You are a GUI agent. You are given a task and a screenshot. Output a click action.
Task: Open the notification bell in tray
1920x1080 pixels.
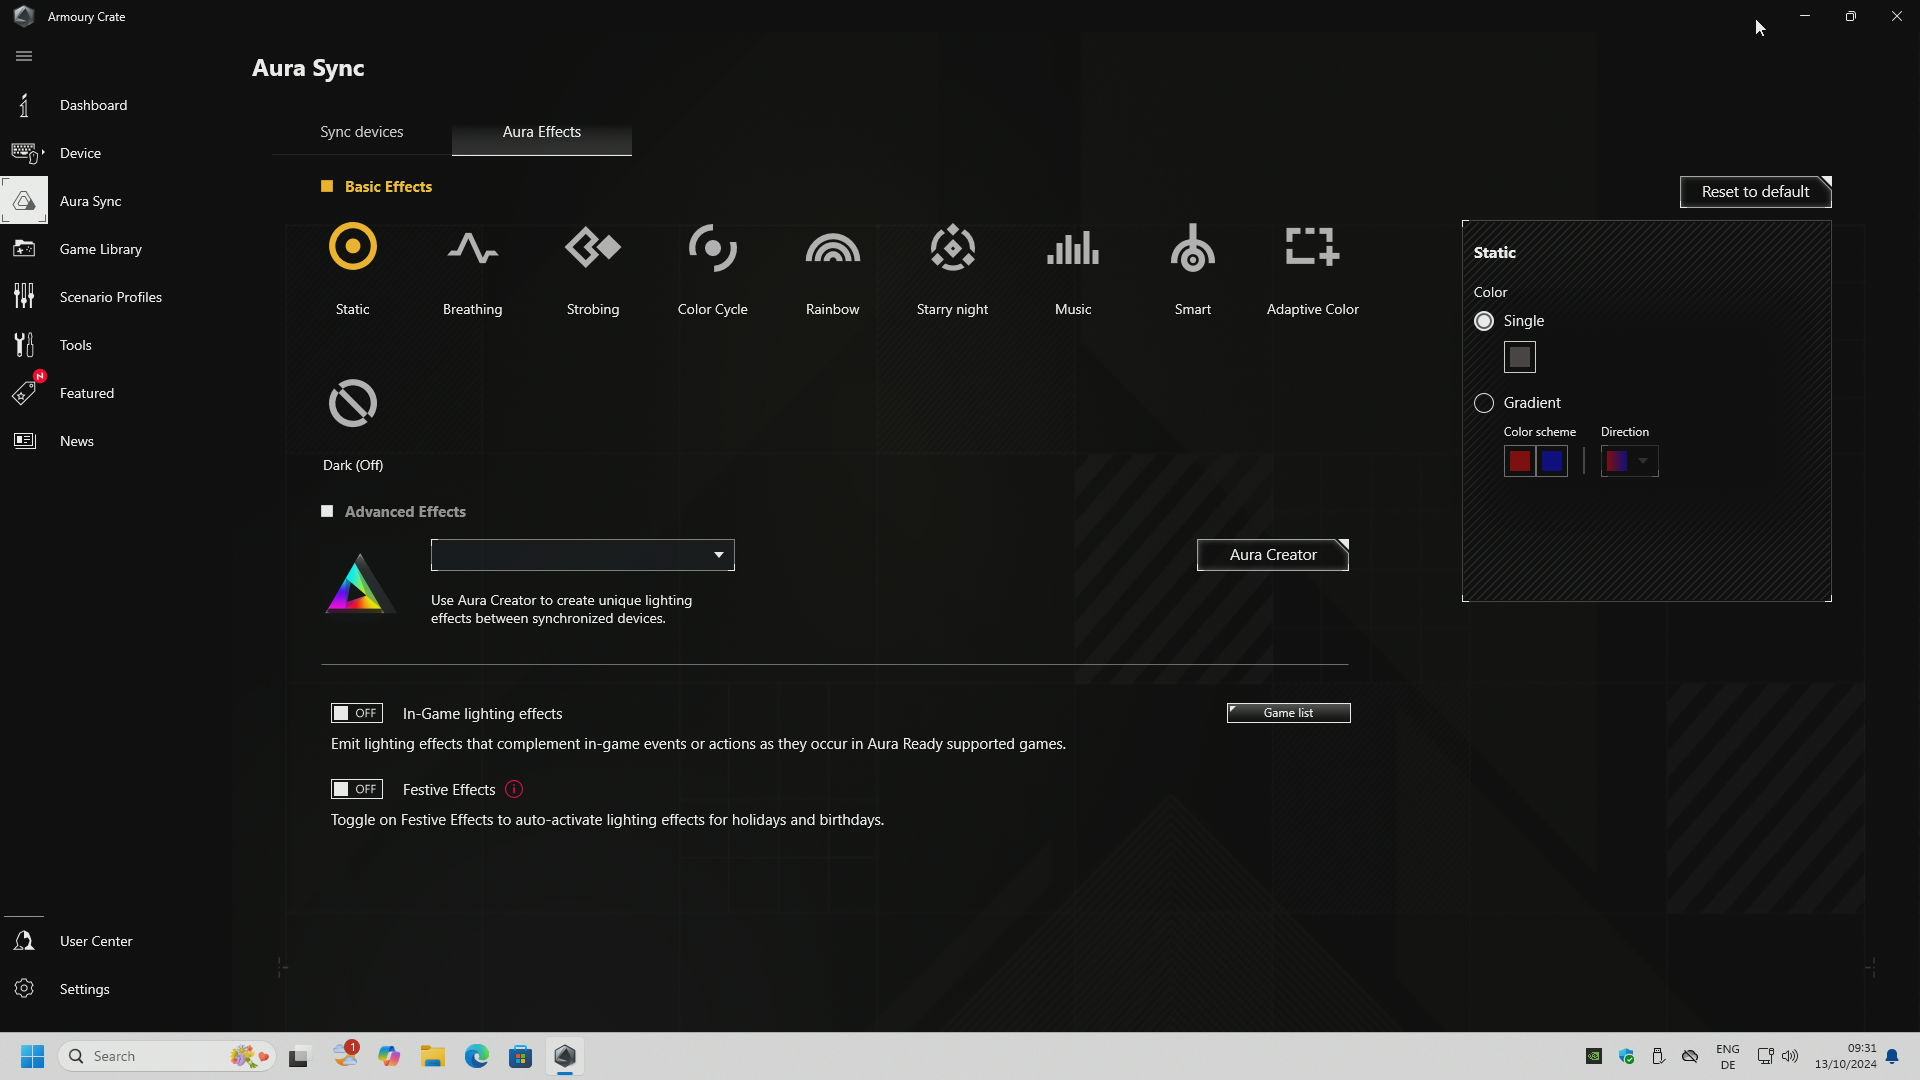1892,1056
